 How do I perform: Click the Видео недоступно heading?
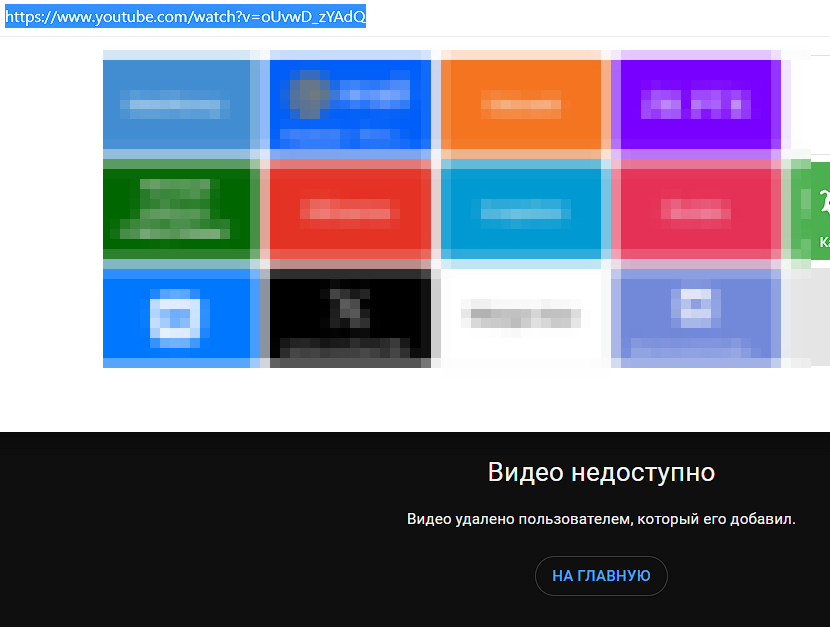pos(600,471)
